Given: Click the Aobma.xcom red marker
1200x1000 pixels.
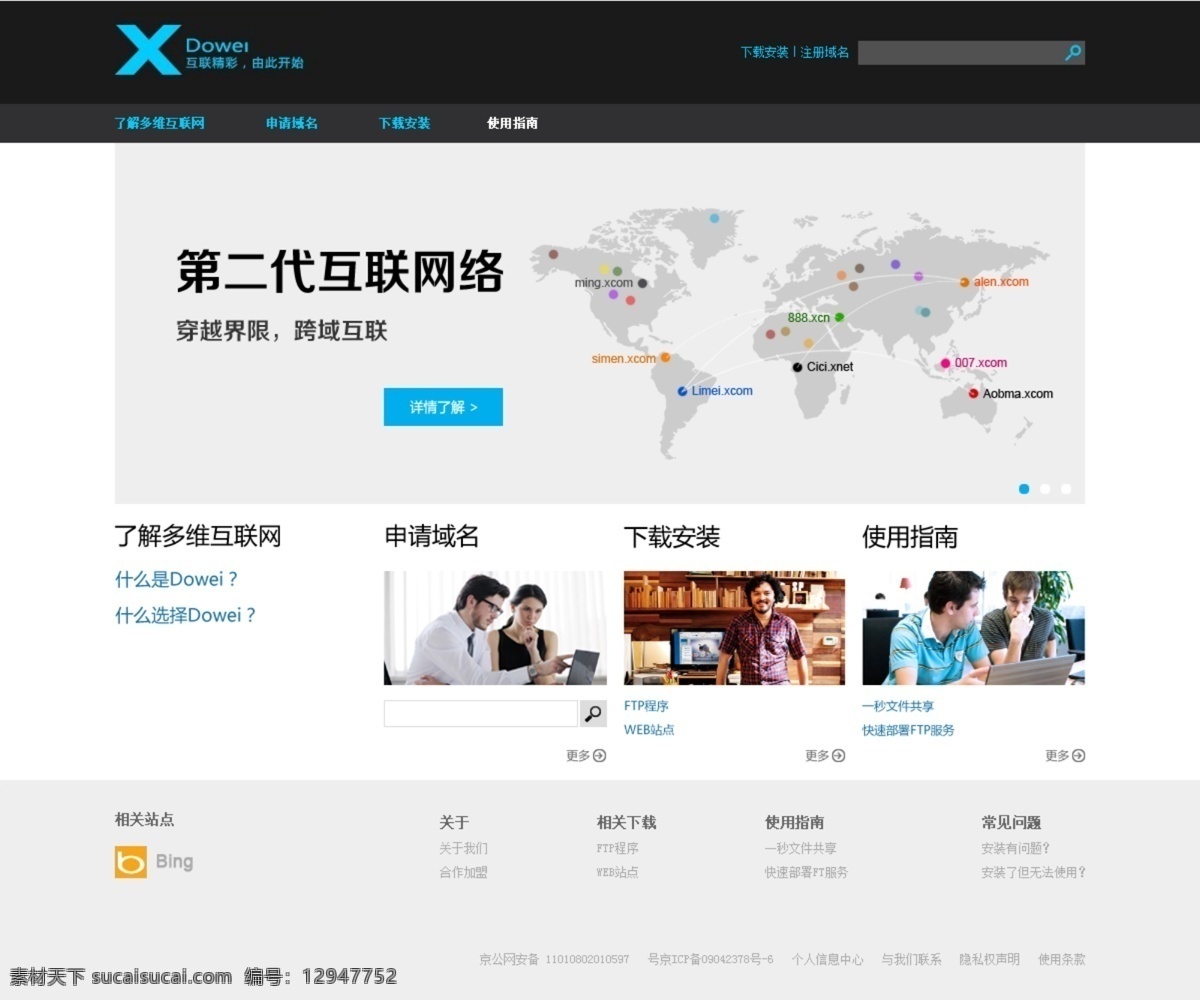Looking at the screenshot, I should tap(973, 394).
